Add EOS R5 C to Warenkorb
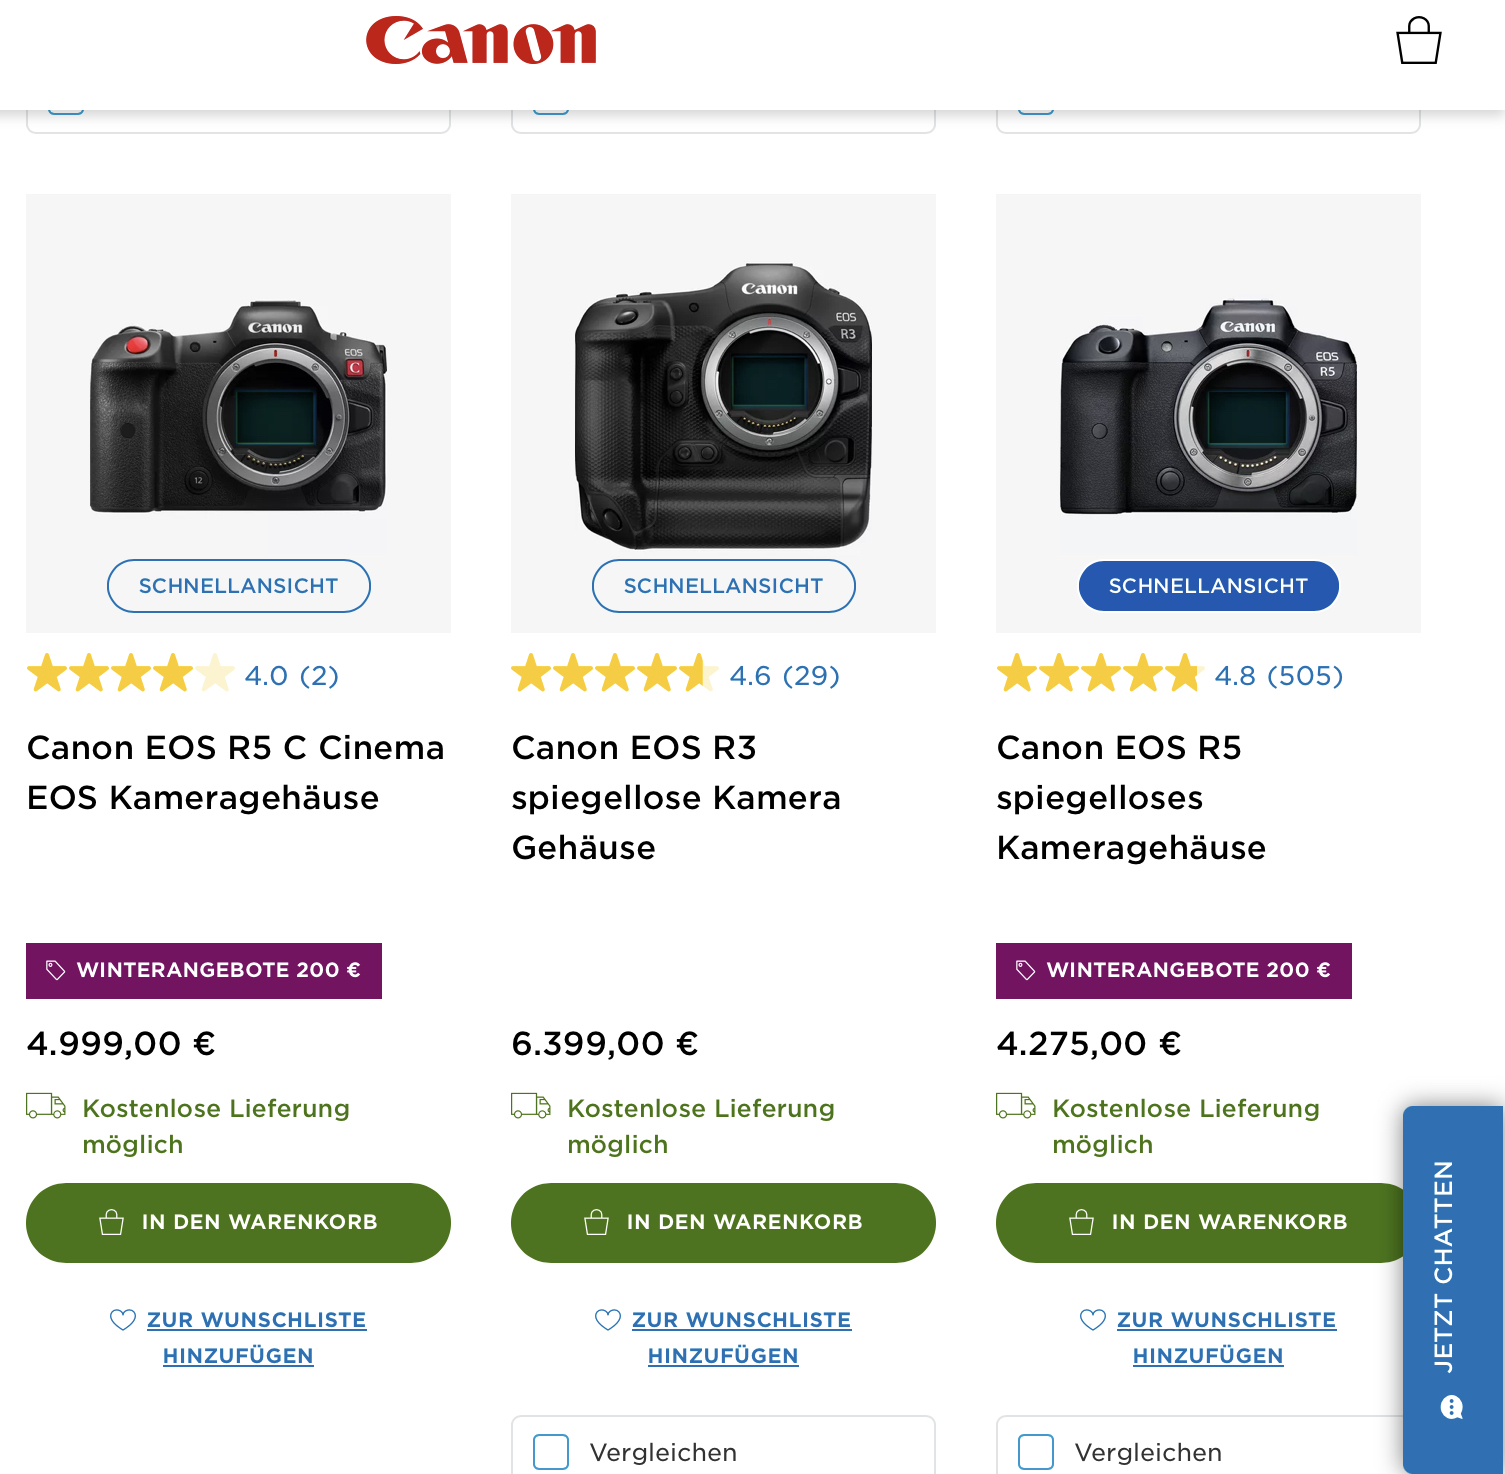This screenshot has width=1505, height=1474. pos(238,1223)
